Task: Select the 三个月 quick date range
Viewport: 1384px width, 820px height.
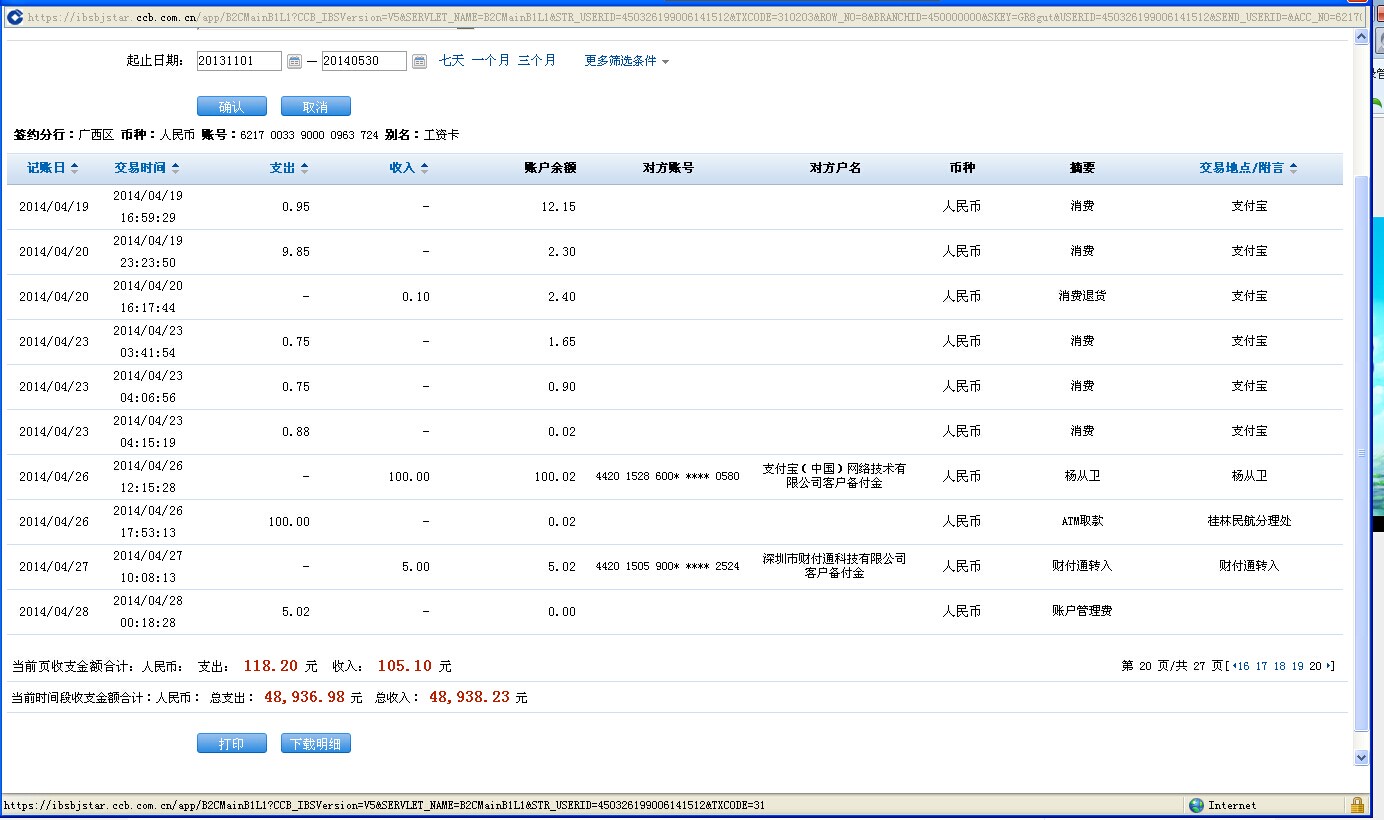Action: pyautogui.click(x=536, y=61)
